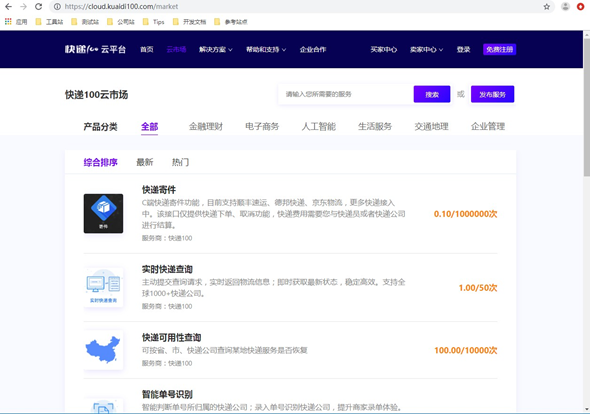Click the page vertical scrollbar thumb
Viewport: 590px width, 414px height.
tap(587, 107)
